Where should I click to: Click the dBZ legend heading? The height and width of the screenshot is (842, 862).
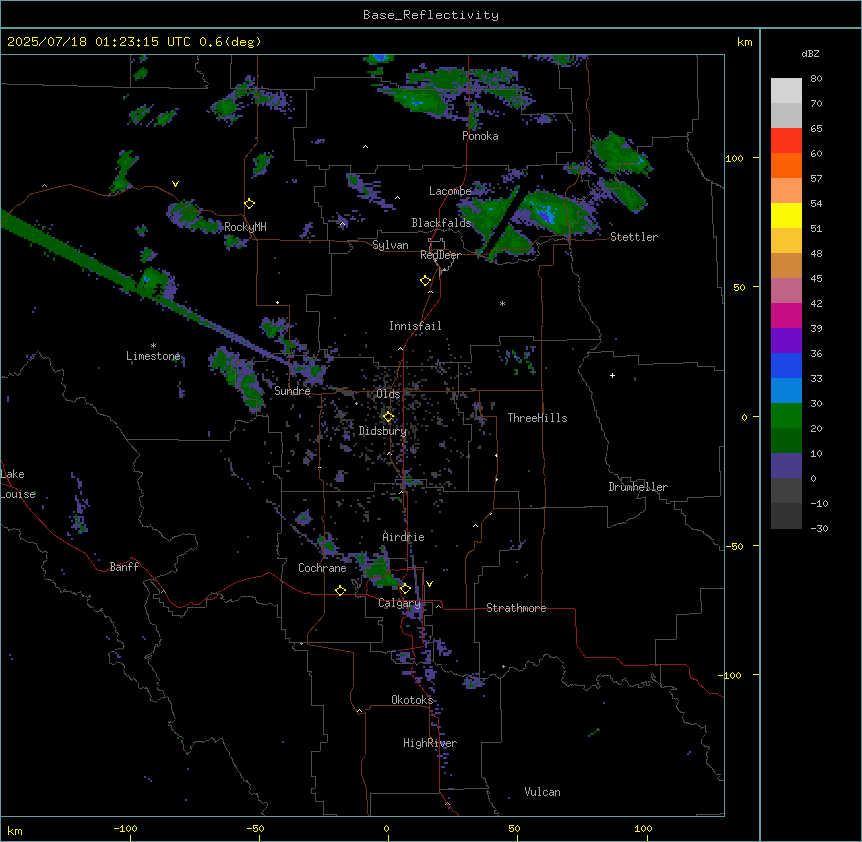tap(810, 53)
